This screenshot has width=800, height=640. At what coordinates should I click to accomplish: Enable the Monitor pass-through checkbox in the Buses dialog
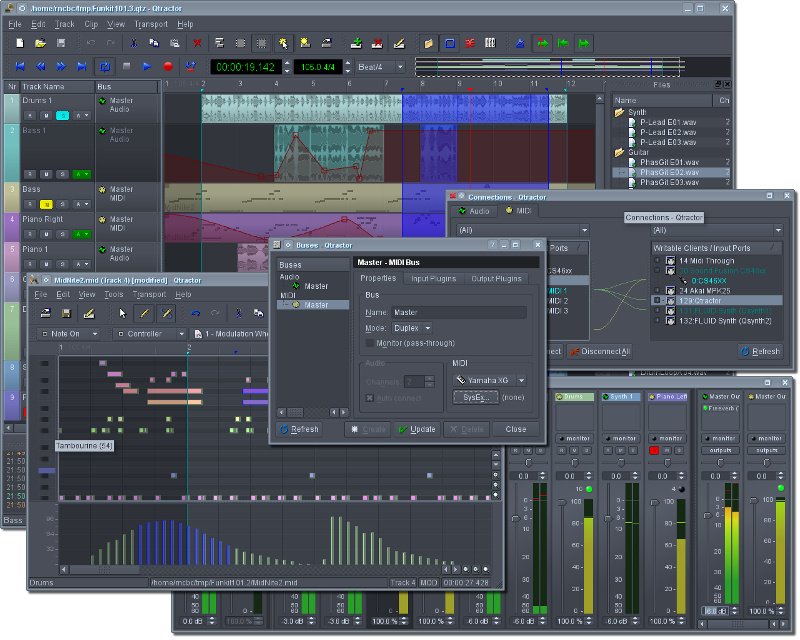[369, 343]
